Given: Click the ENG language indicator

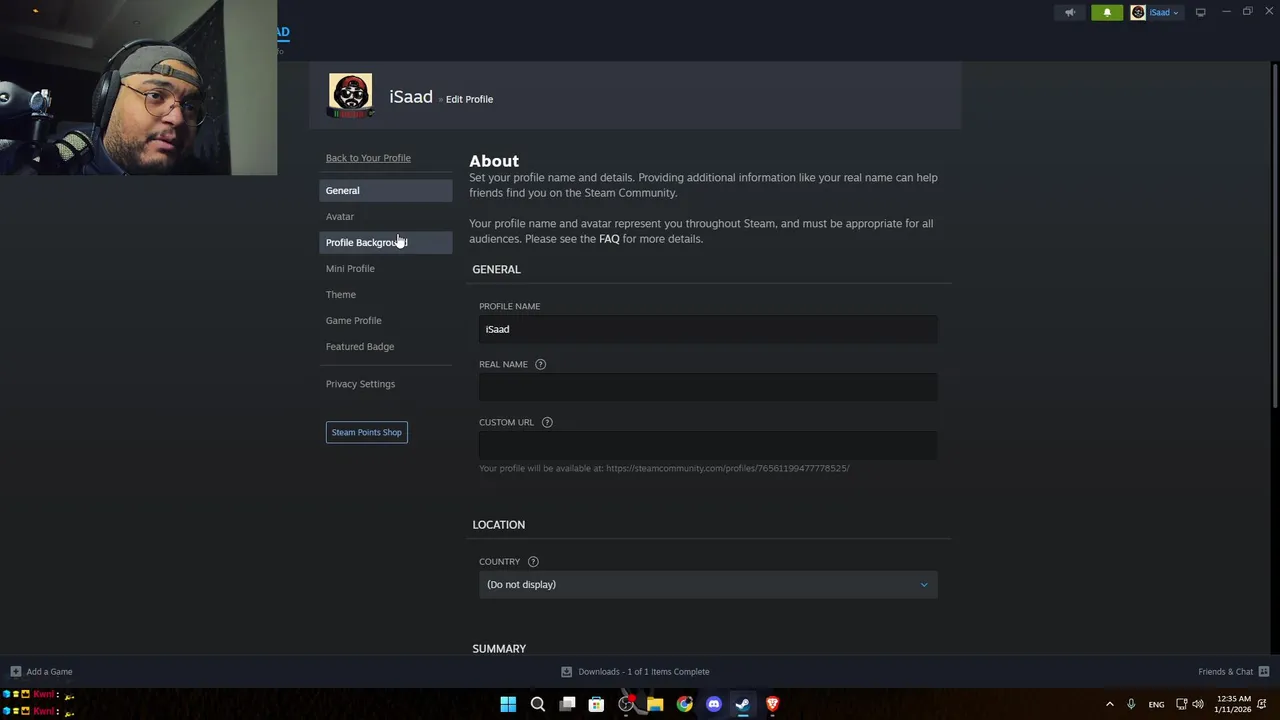Looking at the screenshot, I should 1156,705.
